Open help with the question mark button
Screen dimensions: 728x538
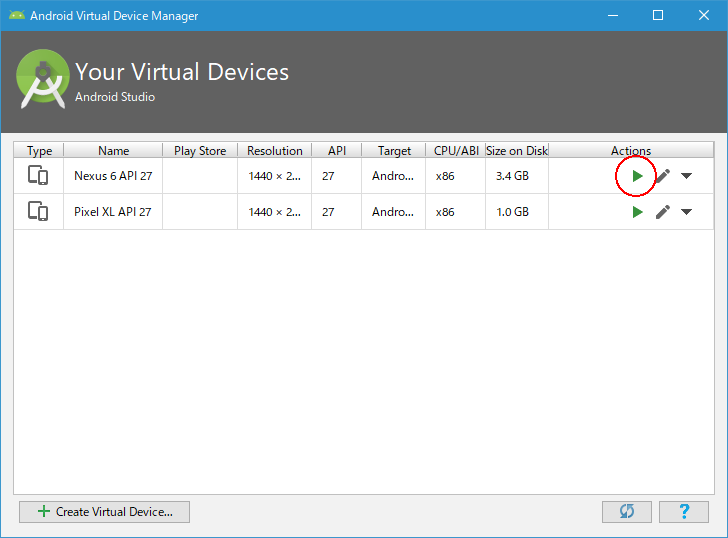click(x=684, y=512)
